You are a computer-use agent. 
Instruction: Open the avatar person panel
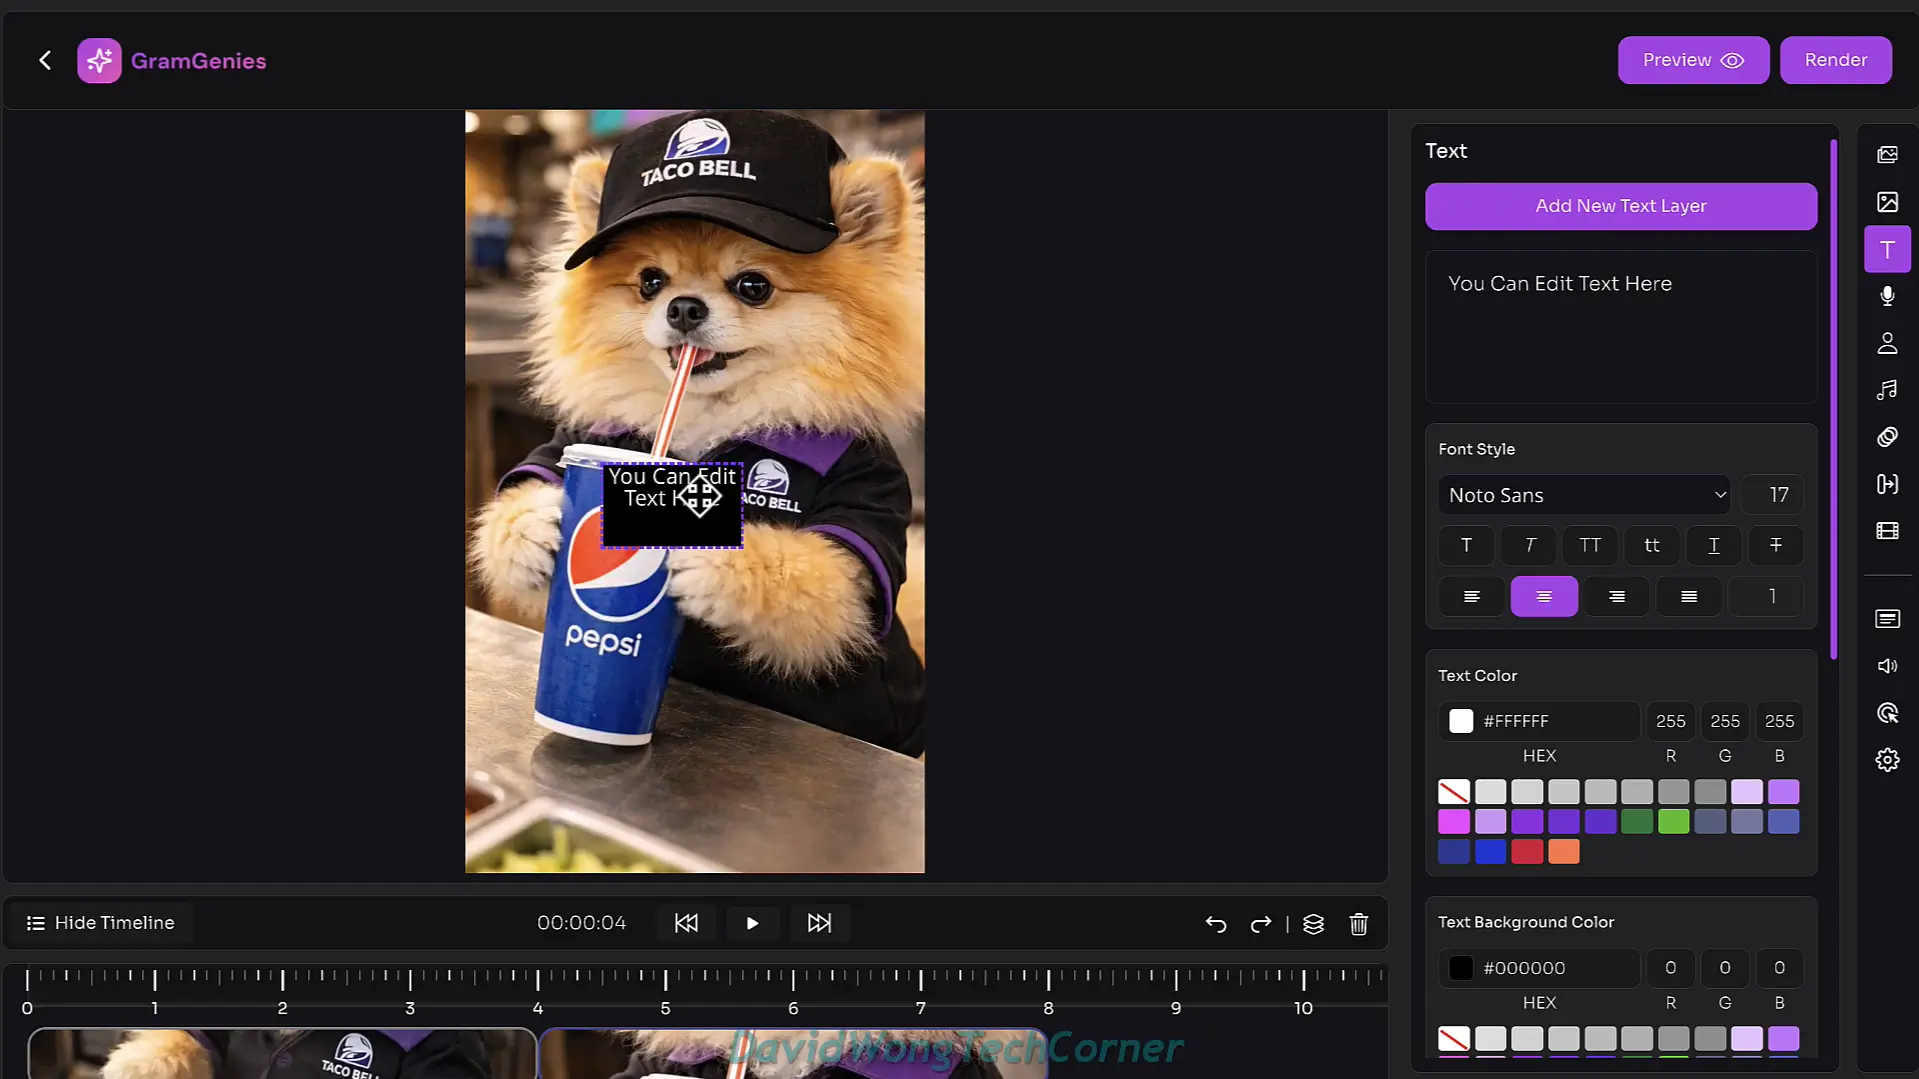1887,343
